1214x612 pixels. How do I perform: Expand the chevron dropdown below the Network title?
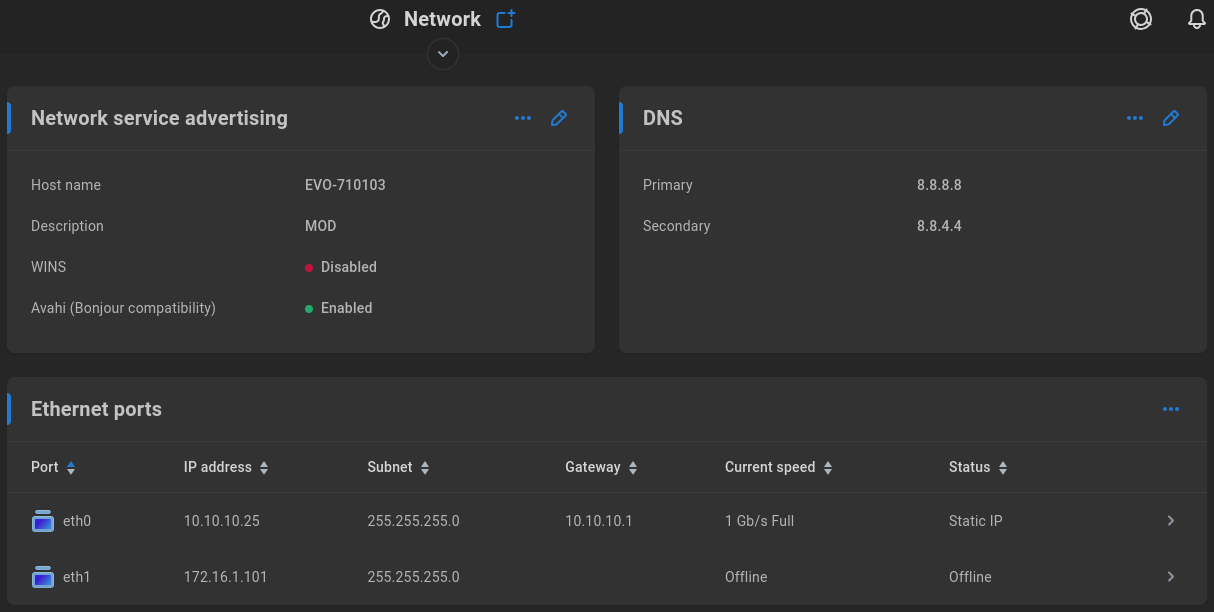[x=443, y=53]
